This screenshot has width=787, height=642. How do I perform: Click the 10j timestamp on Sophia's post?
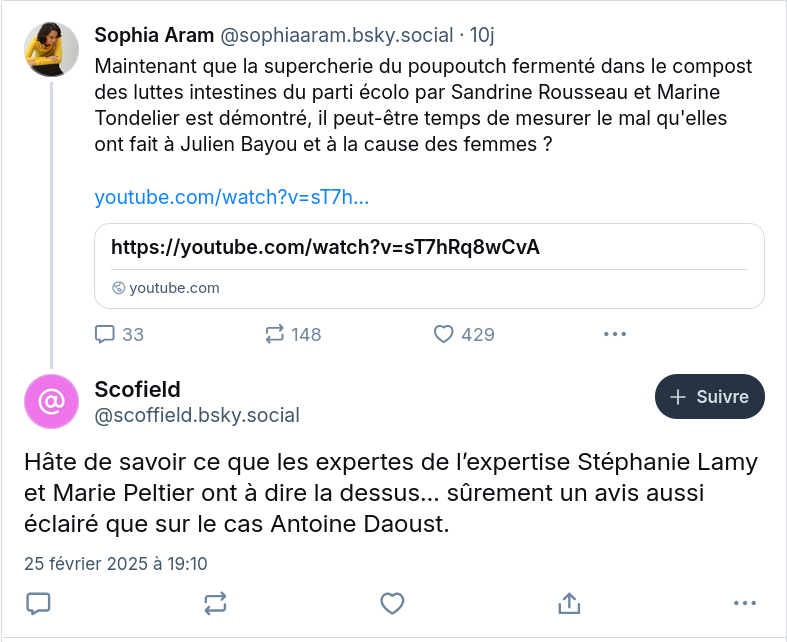pyautogui.click(x=482, y=36)
